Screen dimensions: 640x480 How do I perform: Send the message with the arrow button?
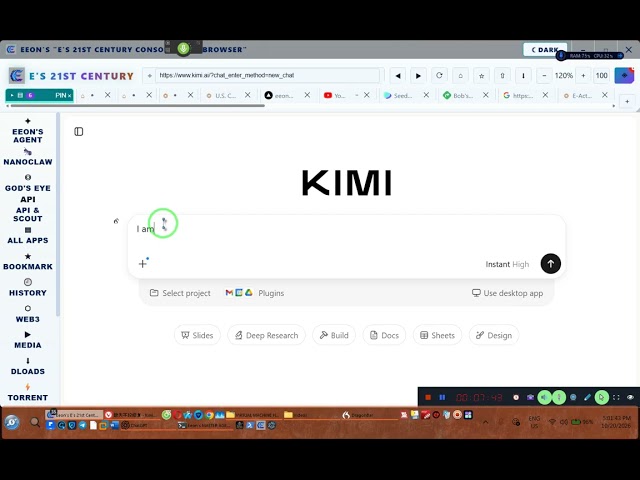click(551, 264)
